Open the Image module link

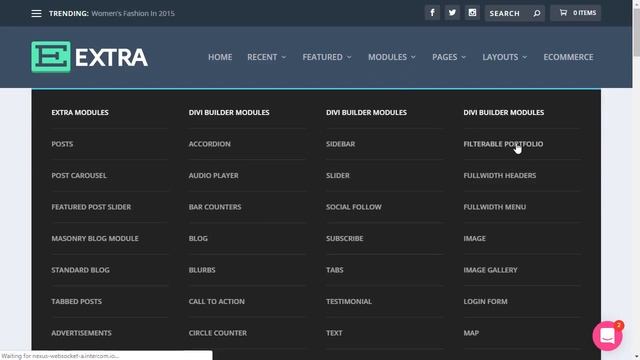[x=474, y=238]
